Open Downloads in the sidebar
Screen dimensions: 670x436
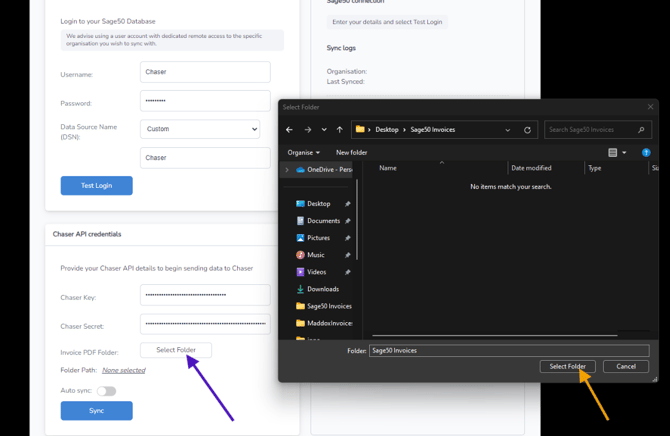point(322,289)
